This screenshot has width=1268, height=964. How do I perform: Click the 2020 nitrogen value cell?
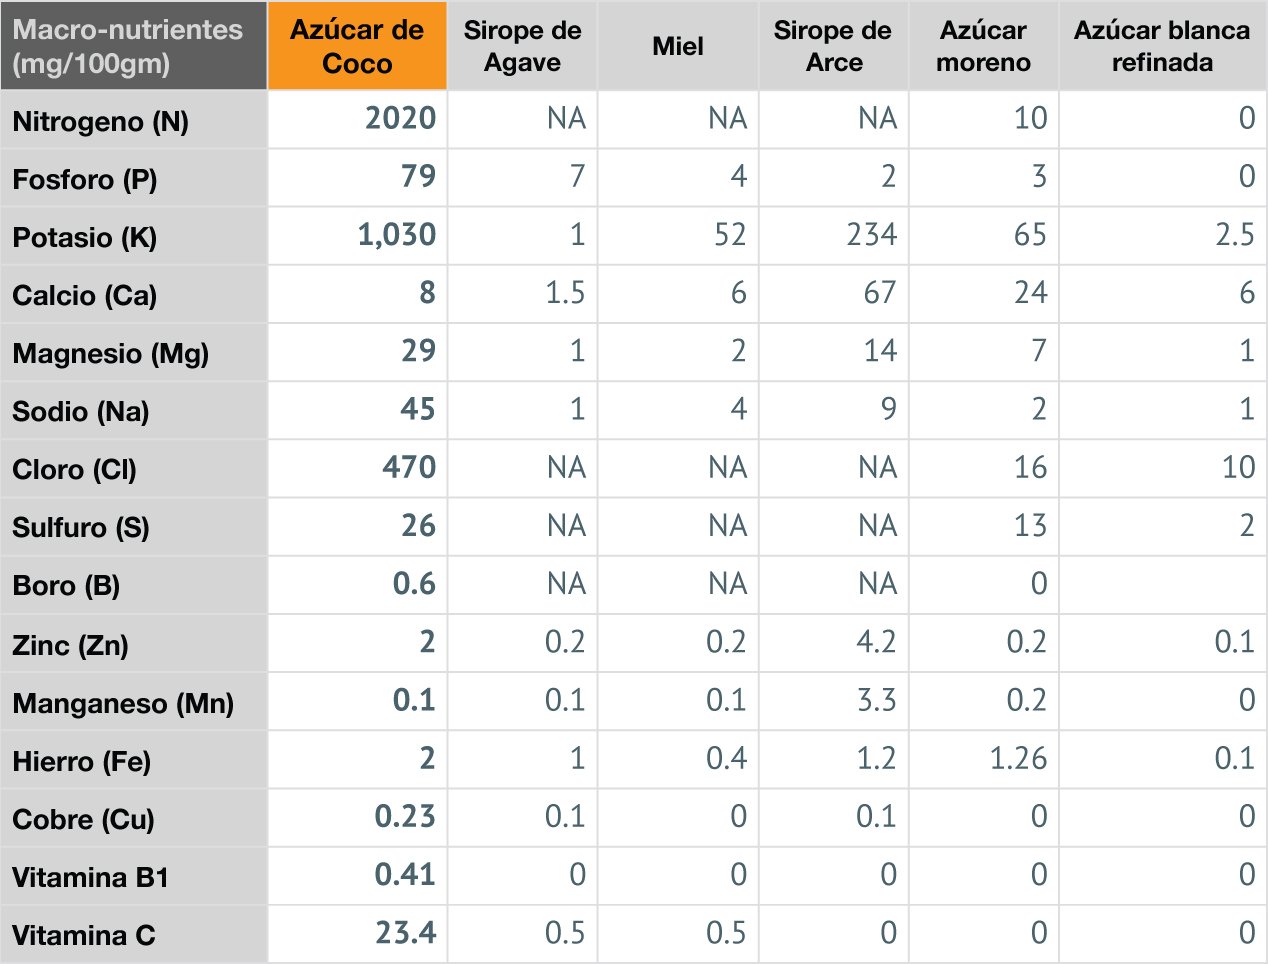[x=400, y=119]
